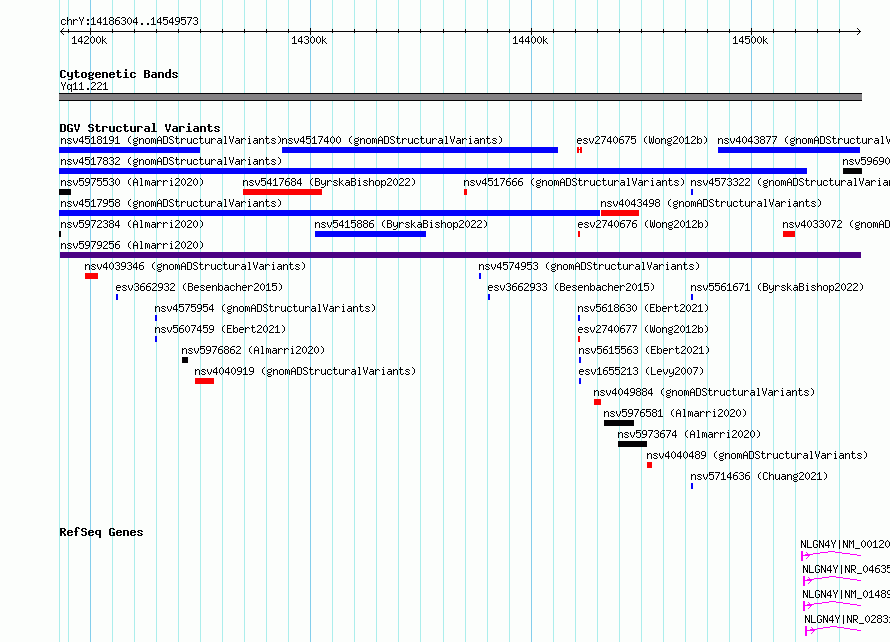Viewport: 890px width, 642px height.
Task: Select the purple nsv5979256 variant bar
Action: click(x=460, y=255)
